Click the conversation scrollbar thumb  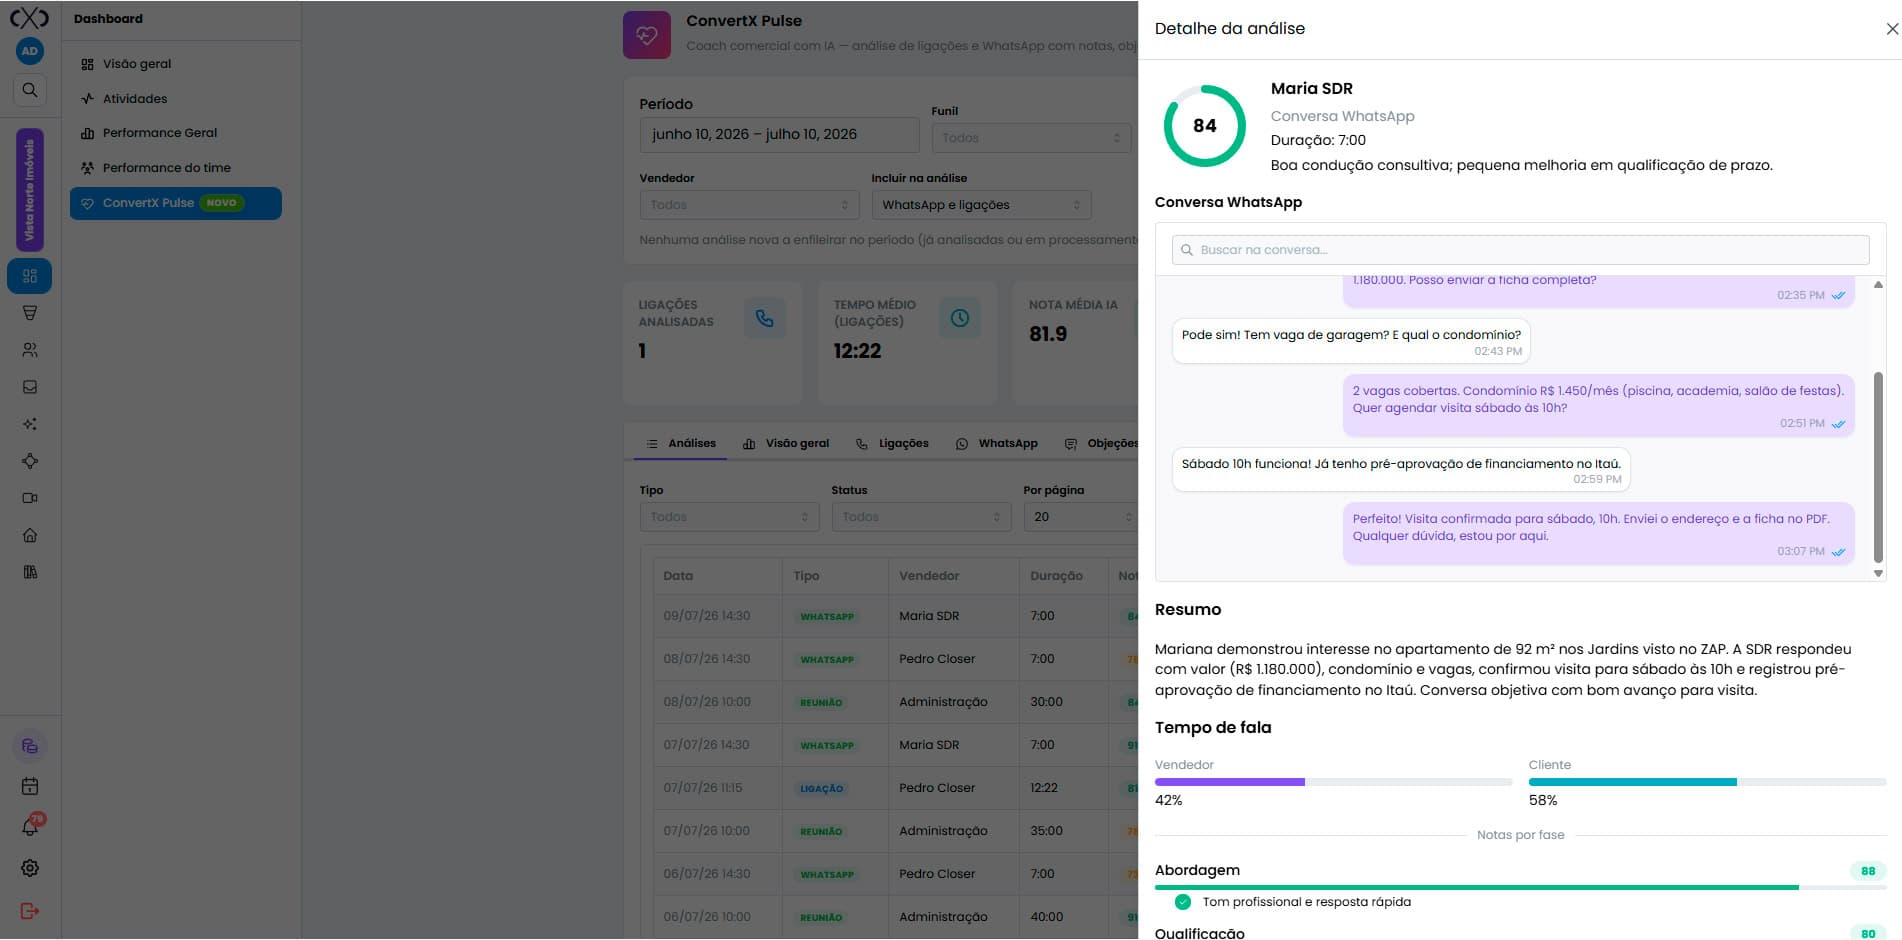(x=1878, y=468)
